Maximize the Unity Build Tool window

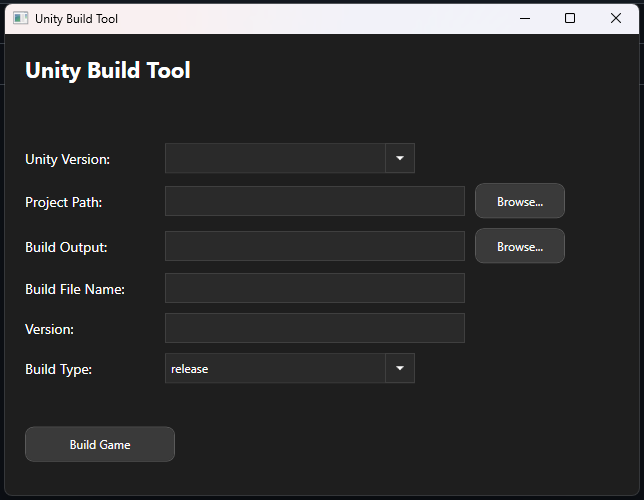coord(570,18)
